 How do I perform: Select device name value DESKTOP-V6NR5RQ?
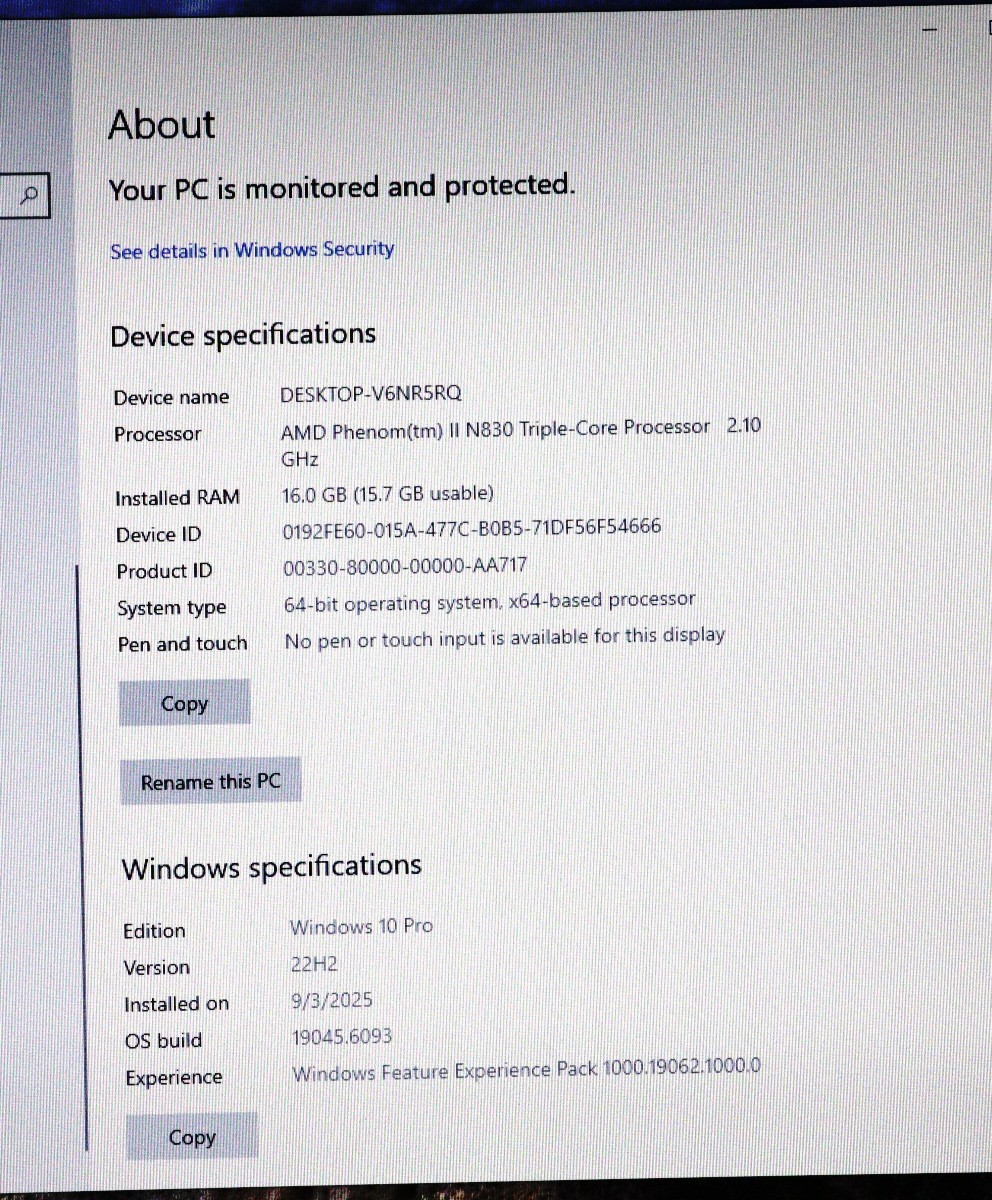click(371, 394)
